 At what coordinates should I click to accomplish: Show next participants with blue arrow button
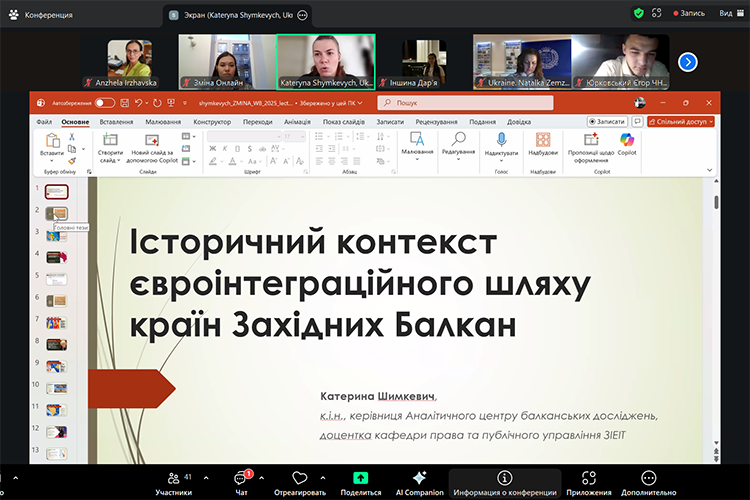click(688, 62)
